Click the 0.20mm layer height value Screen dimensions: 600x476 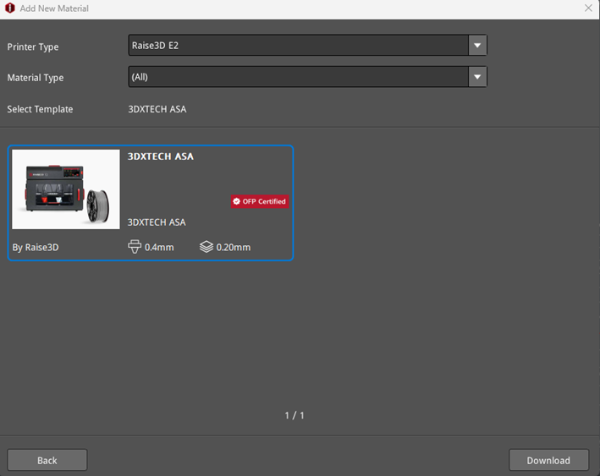point(233,247)
